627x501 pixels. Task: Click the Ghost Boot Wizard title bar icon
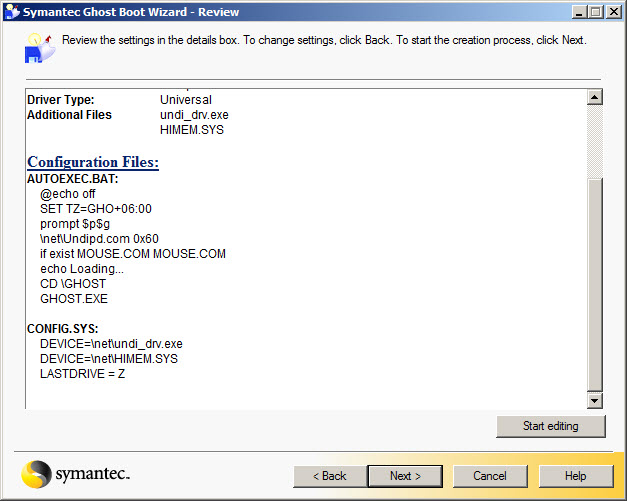(x=12, y=12)
